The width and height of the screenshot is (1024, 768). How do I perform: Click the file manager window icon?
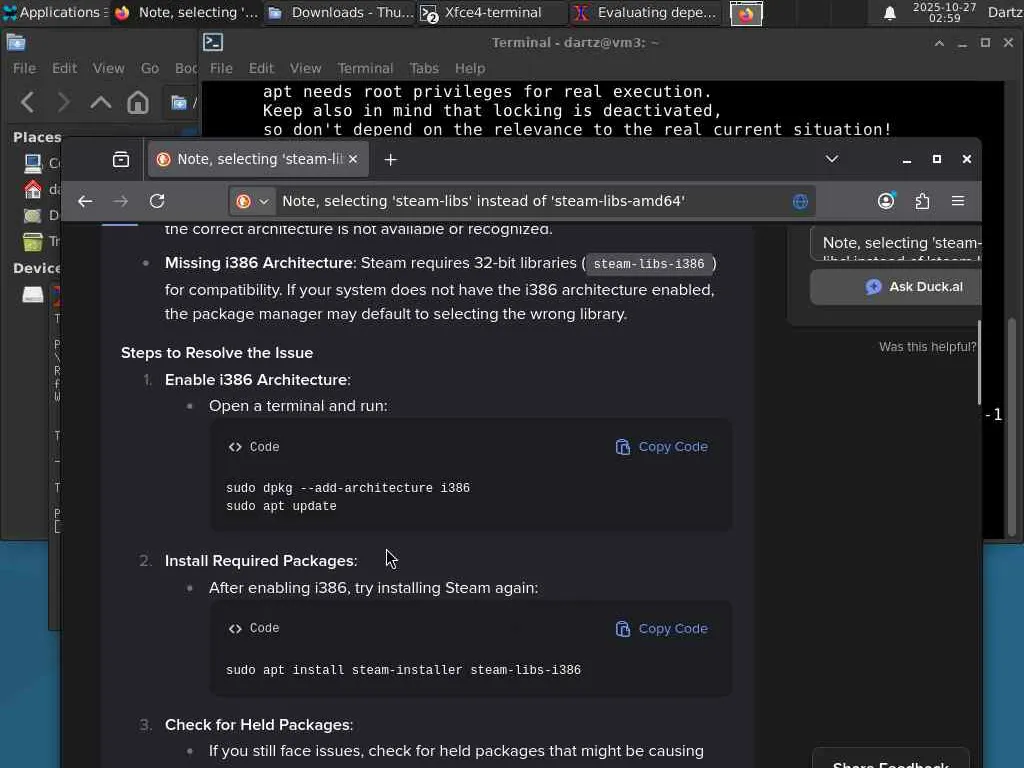pos(16,43)
